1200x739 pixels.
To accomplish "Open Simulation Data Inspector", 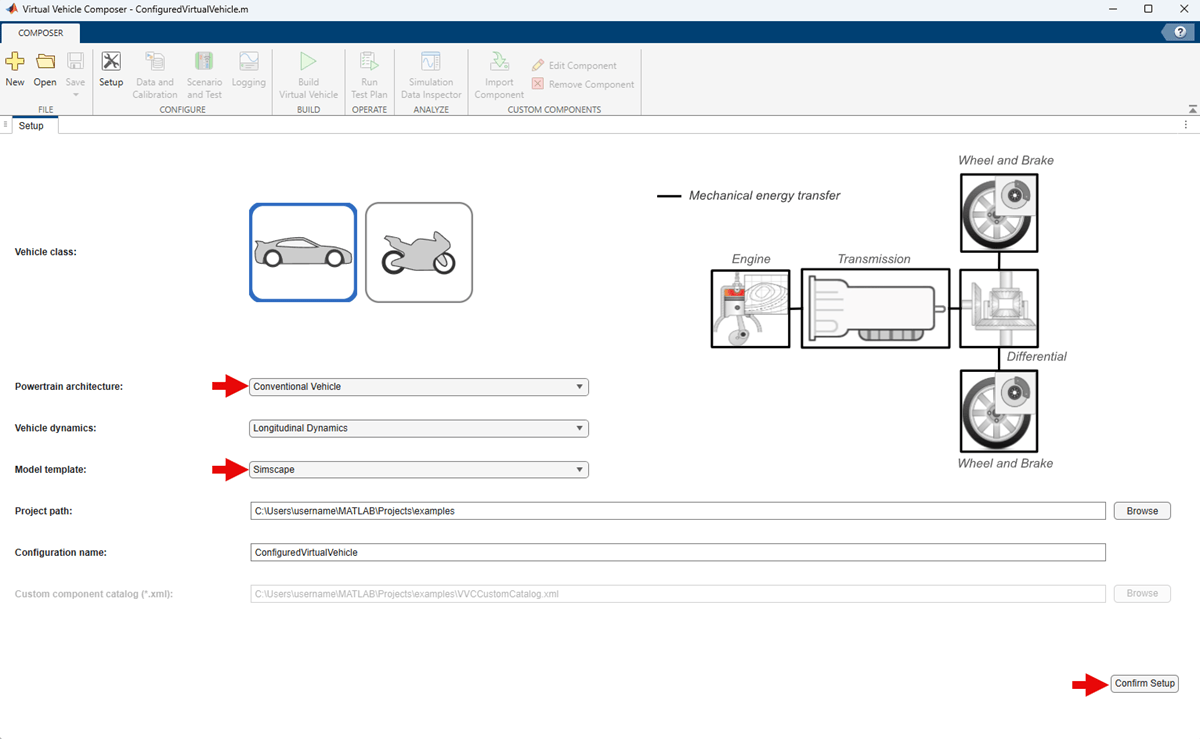I will (431, 75).
